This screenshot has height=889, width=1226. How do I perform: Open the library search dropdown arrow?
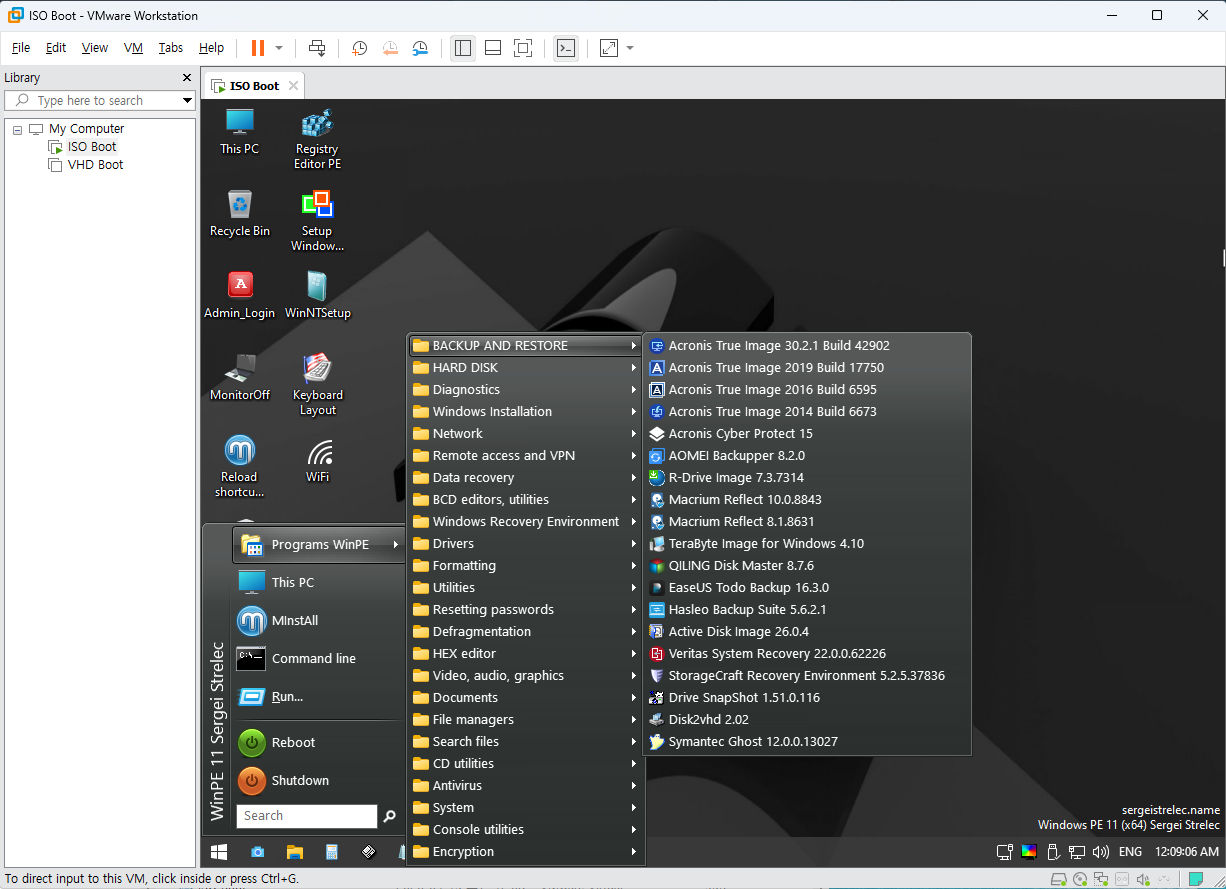click(x=187, y=101)
